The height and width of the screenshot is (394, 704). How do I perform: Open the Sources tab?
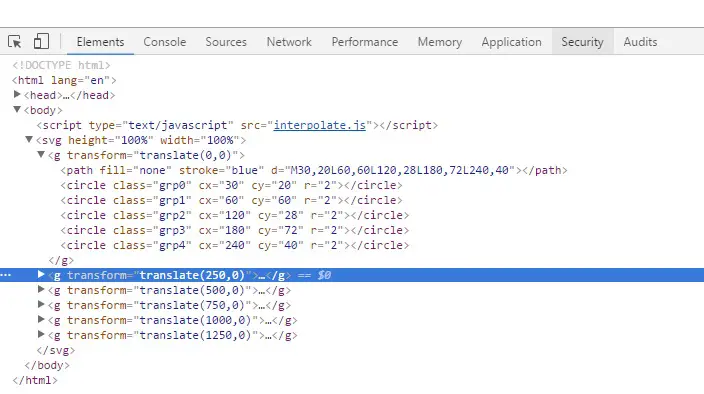(x=226, y=42)
